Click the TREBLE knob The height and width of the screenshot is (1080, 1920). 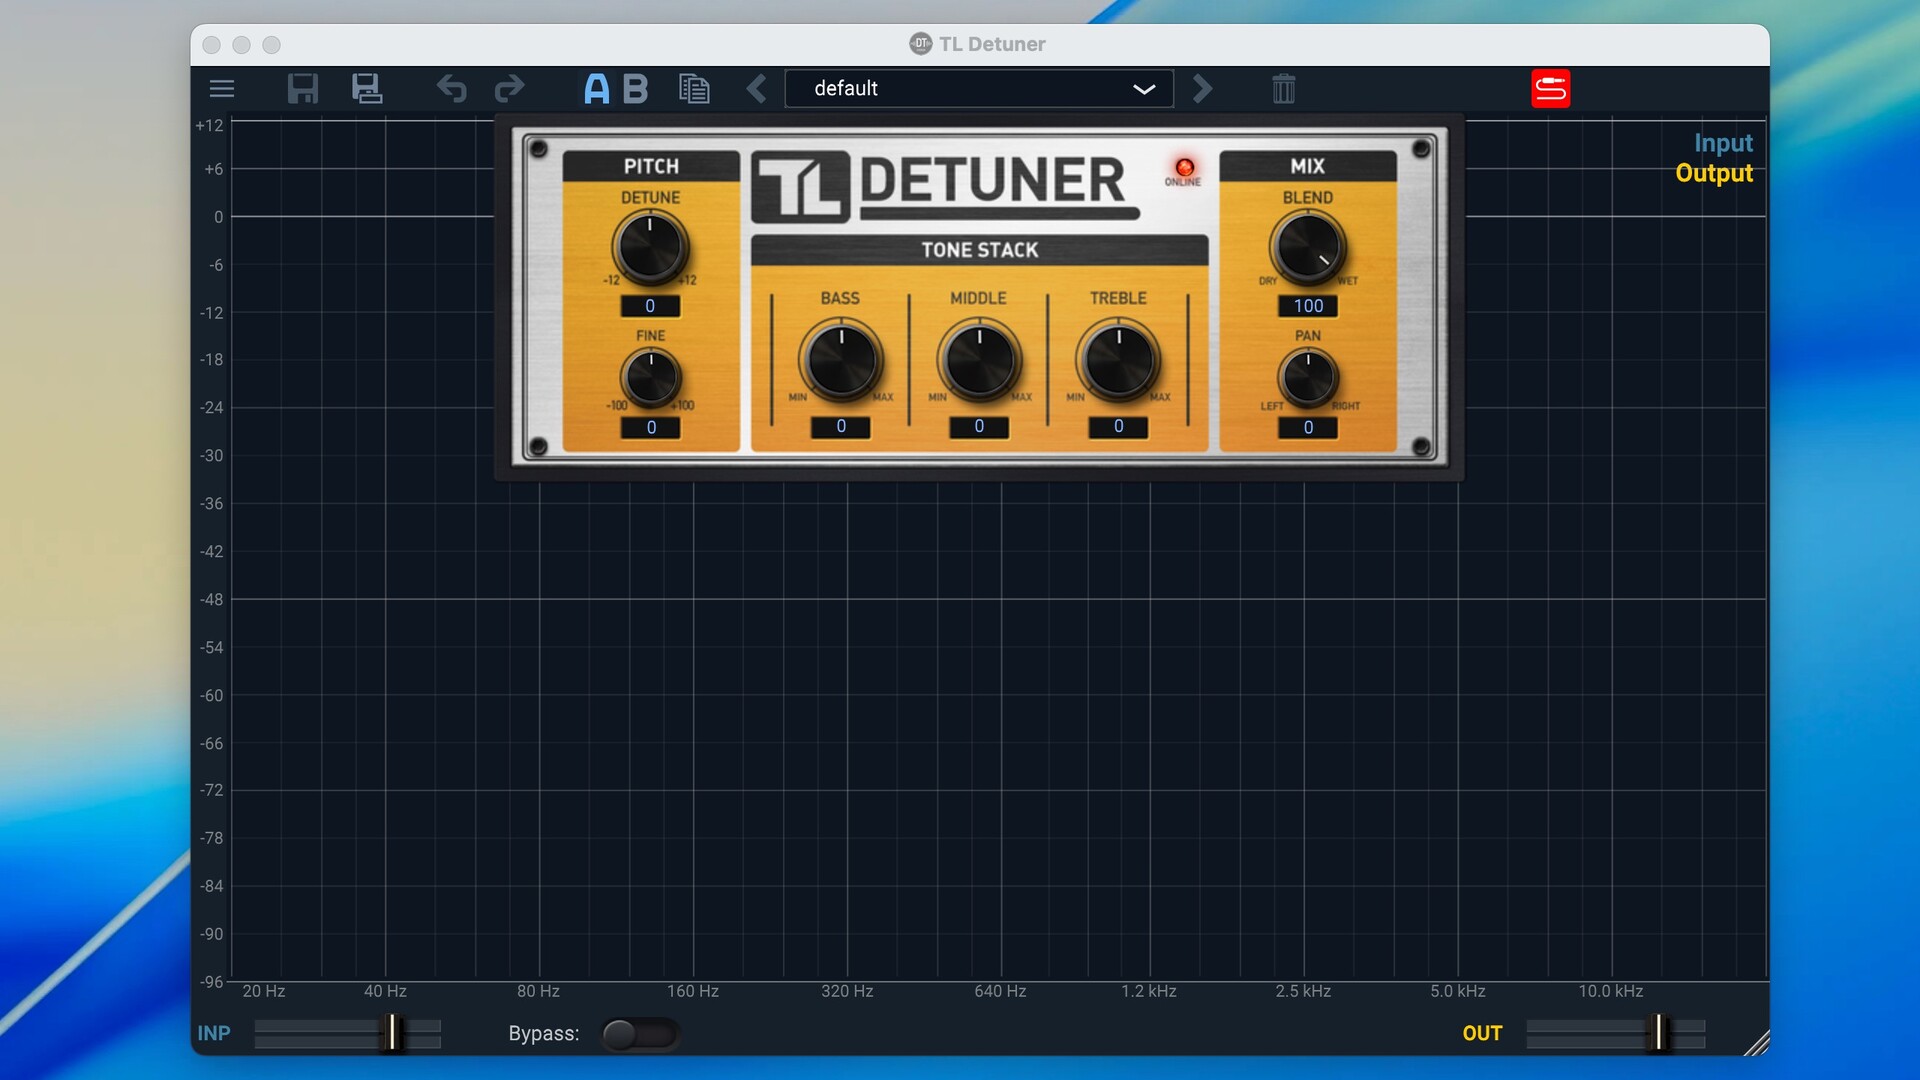[1118, 360]
